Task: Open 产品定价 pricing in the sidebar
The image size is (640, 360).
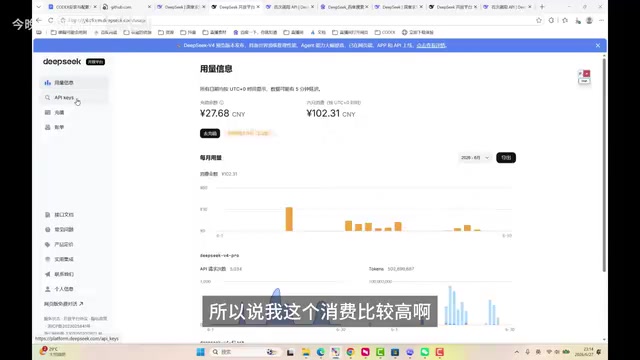Action: (74, 244)
